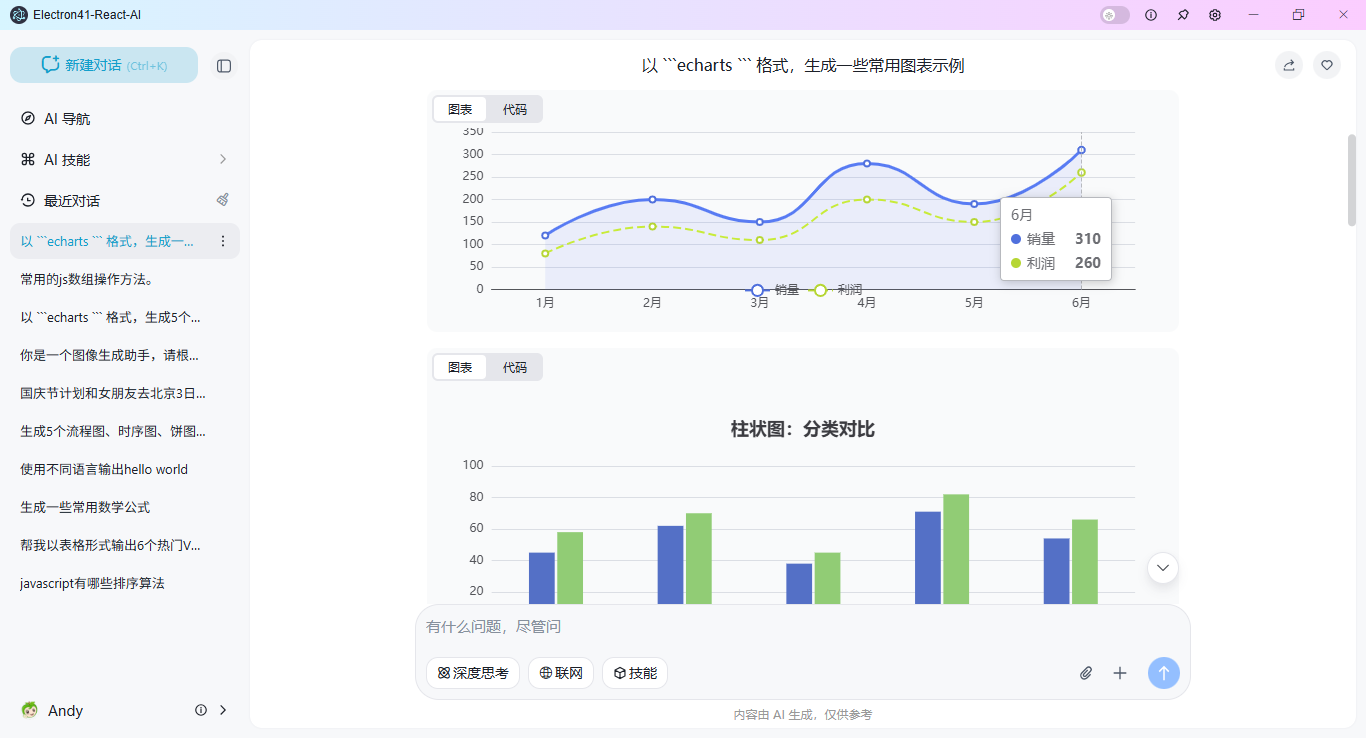Click the plus icon in input bar

[1120, 673]
